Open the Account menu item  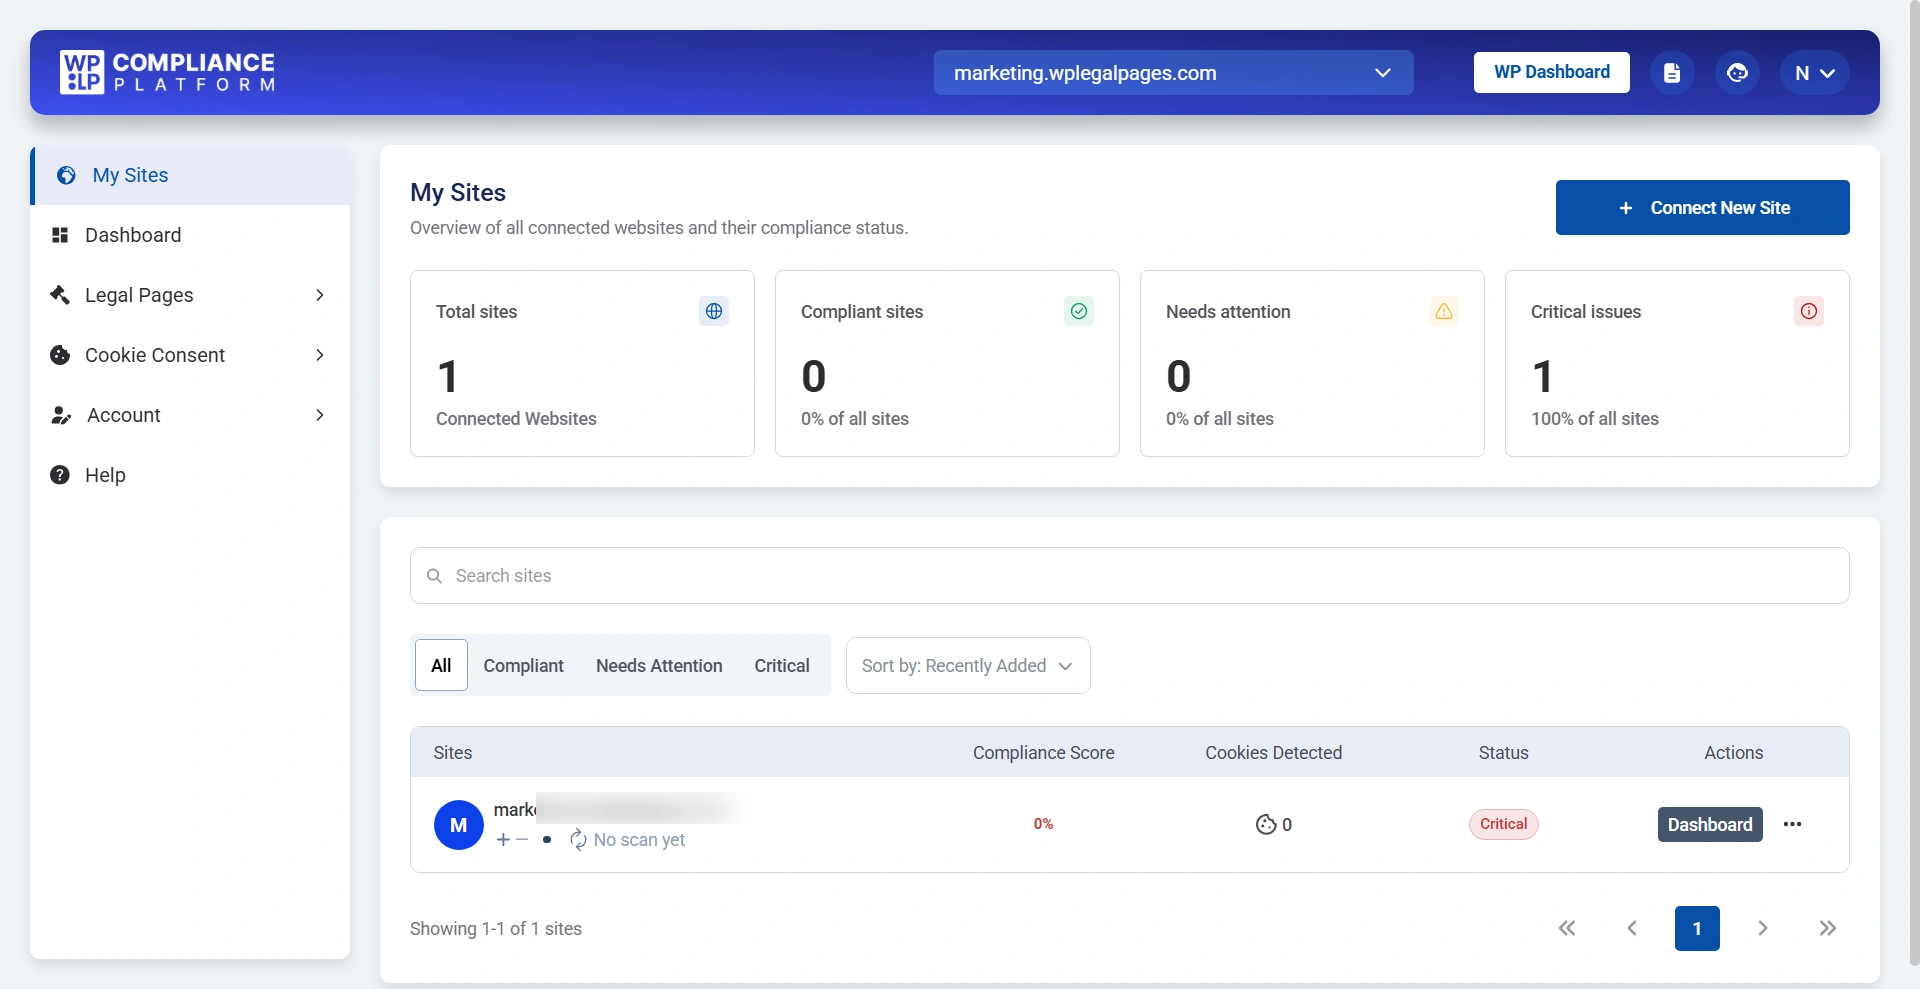tap(191, 415)
